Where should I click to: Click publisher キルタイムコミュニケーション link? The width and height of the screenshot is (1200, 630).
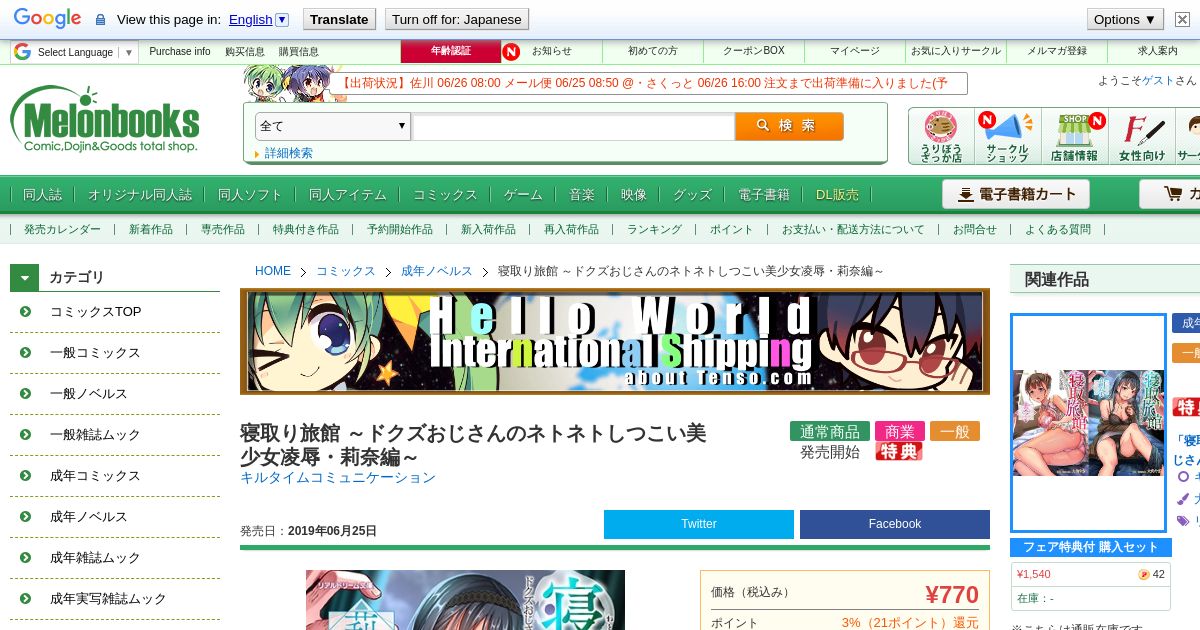[x=338, y=478]
